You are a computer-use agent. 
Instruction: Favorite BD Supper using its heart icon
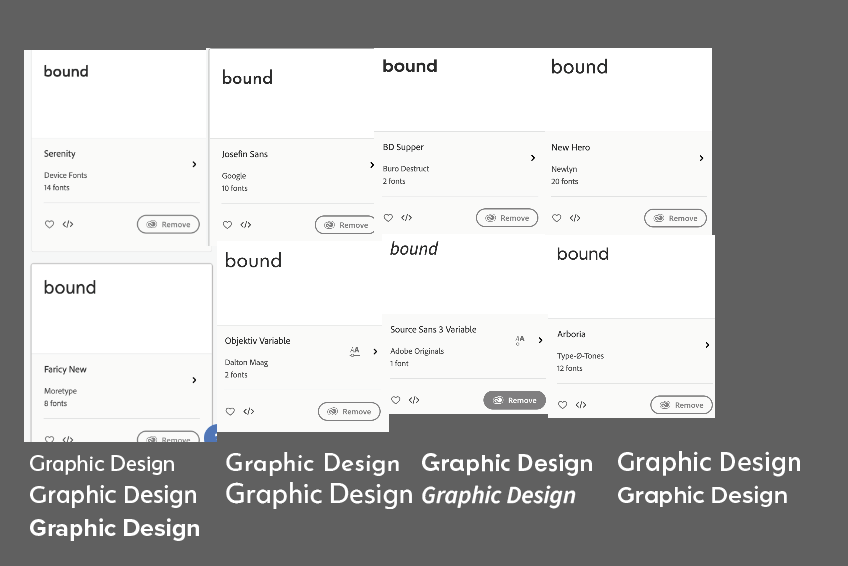(x=388, y=217)
